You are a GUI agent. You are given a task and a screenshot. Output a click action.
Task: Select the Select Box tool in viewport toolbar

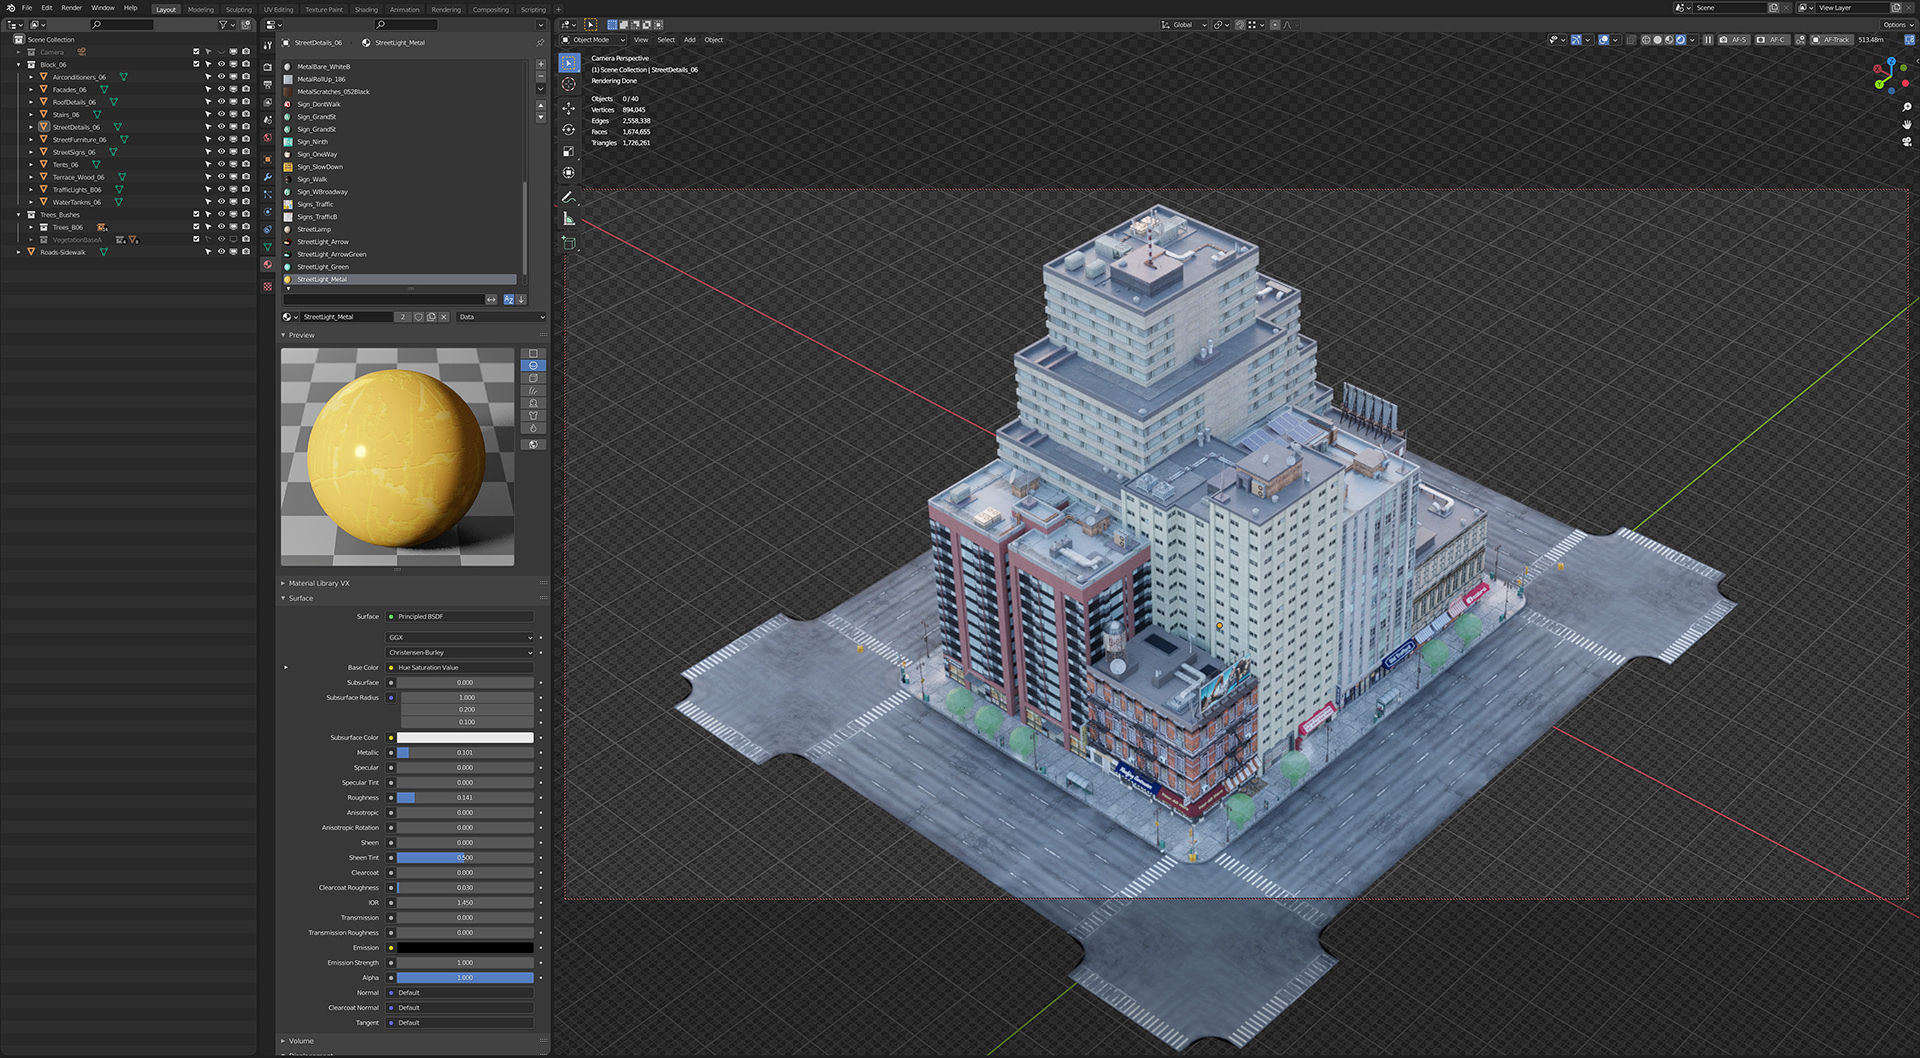(569, 63)
